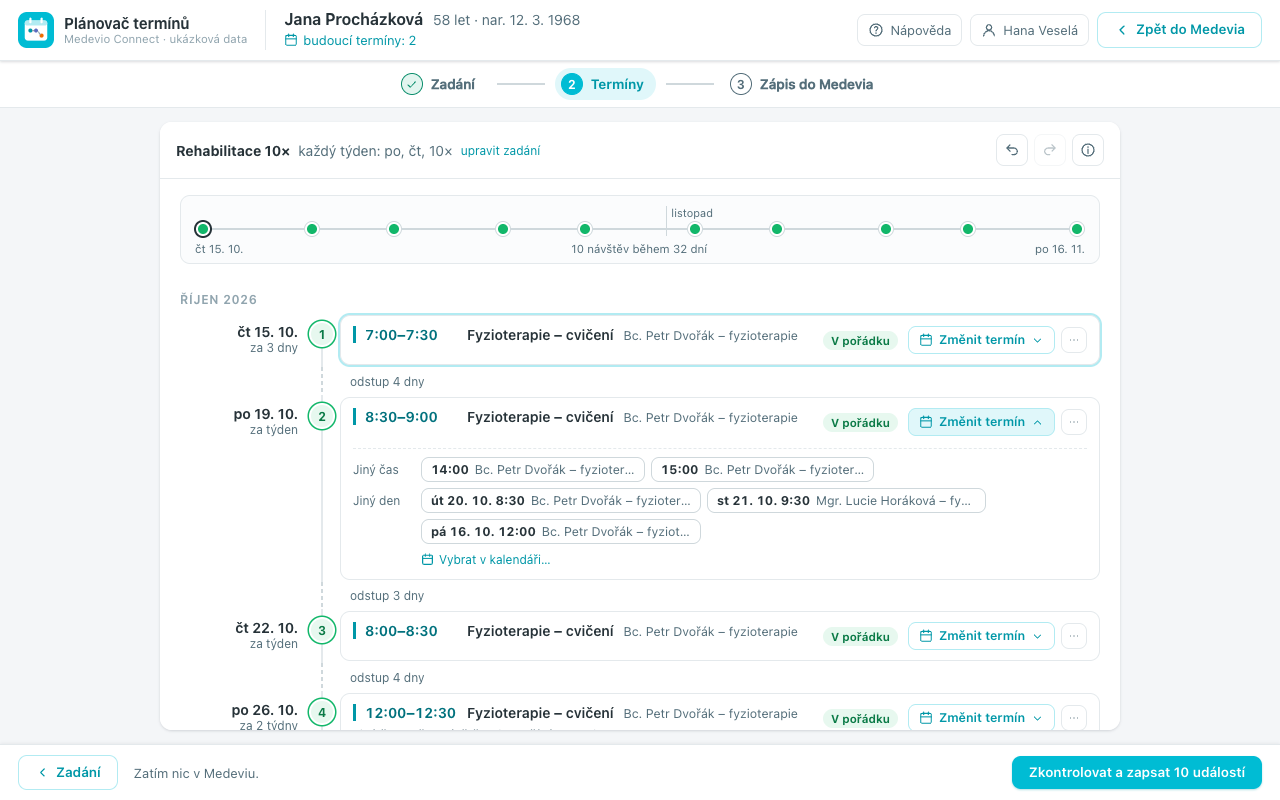
Task: Click last timeline dot po 16. 11.
Action: [x=1077, y=229]
